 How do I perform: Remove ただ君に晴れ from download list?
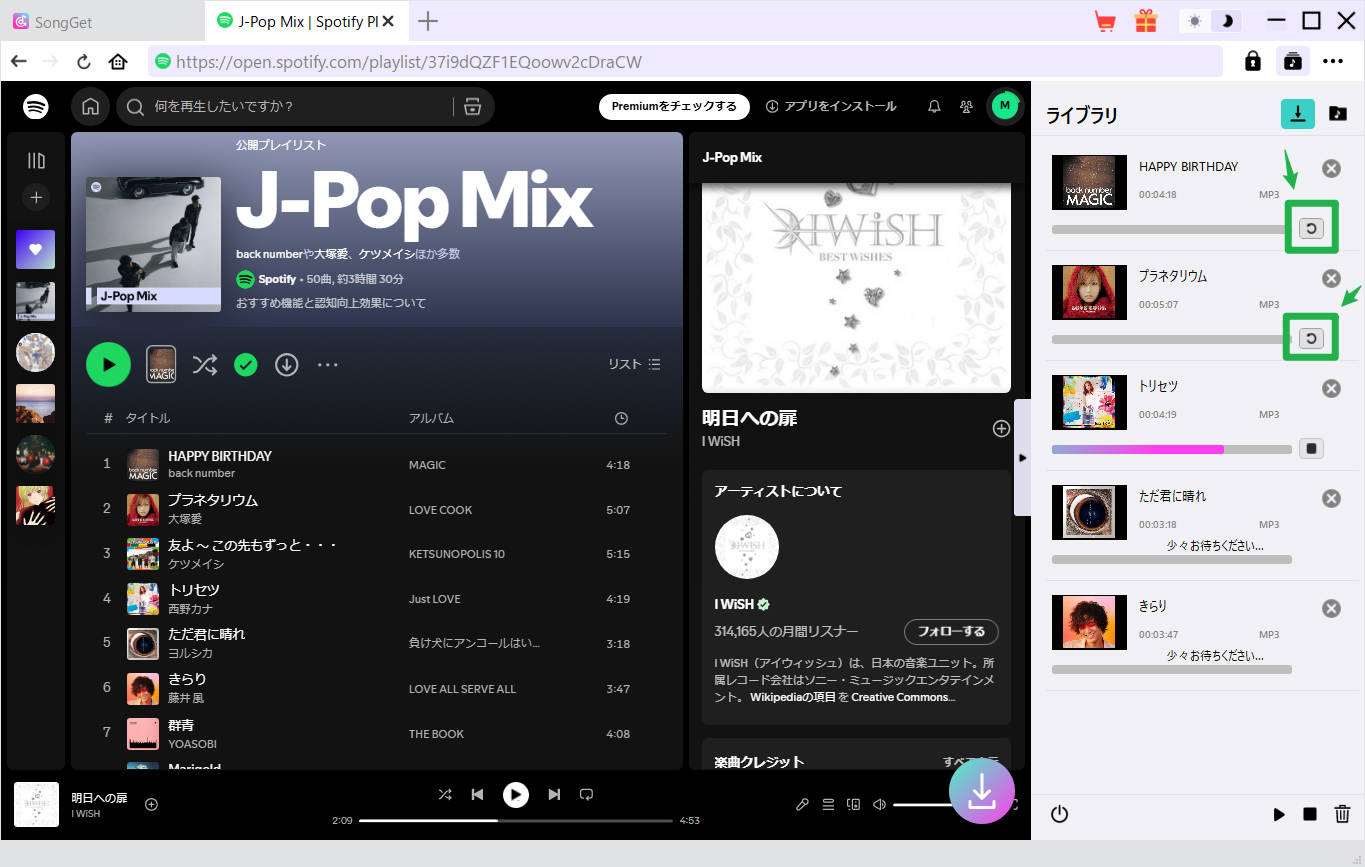[1331, 498]
